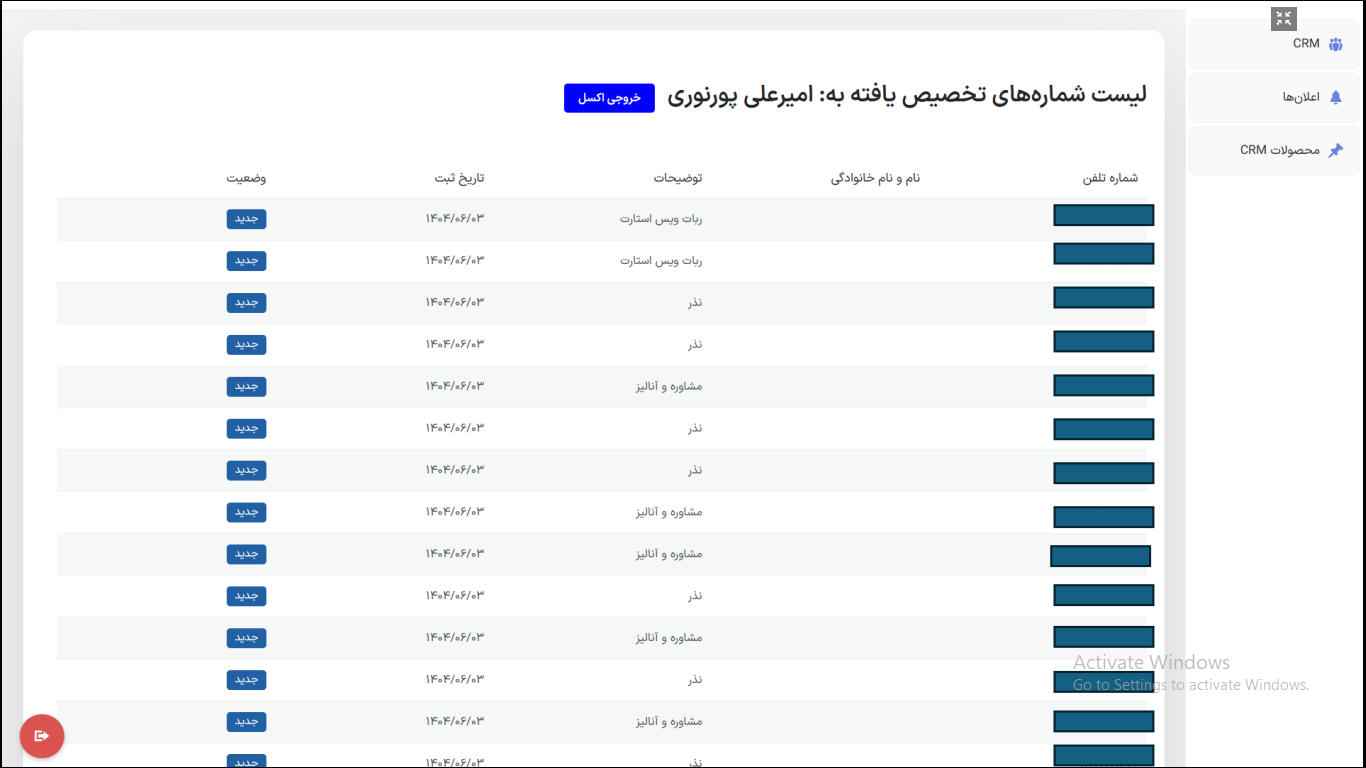The image size is (1366, 768).
Task: Click the شماره تلفن column header
Action: click(x=1110, y=178)
